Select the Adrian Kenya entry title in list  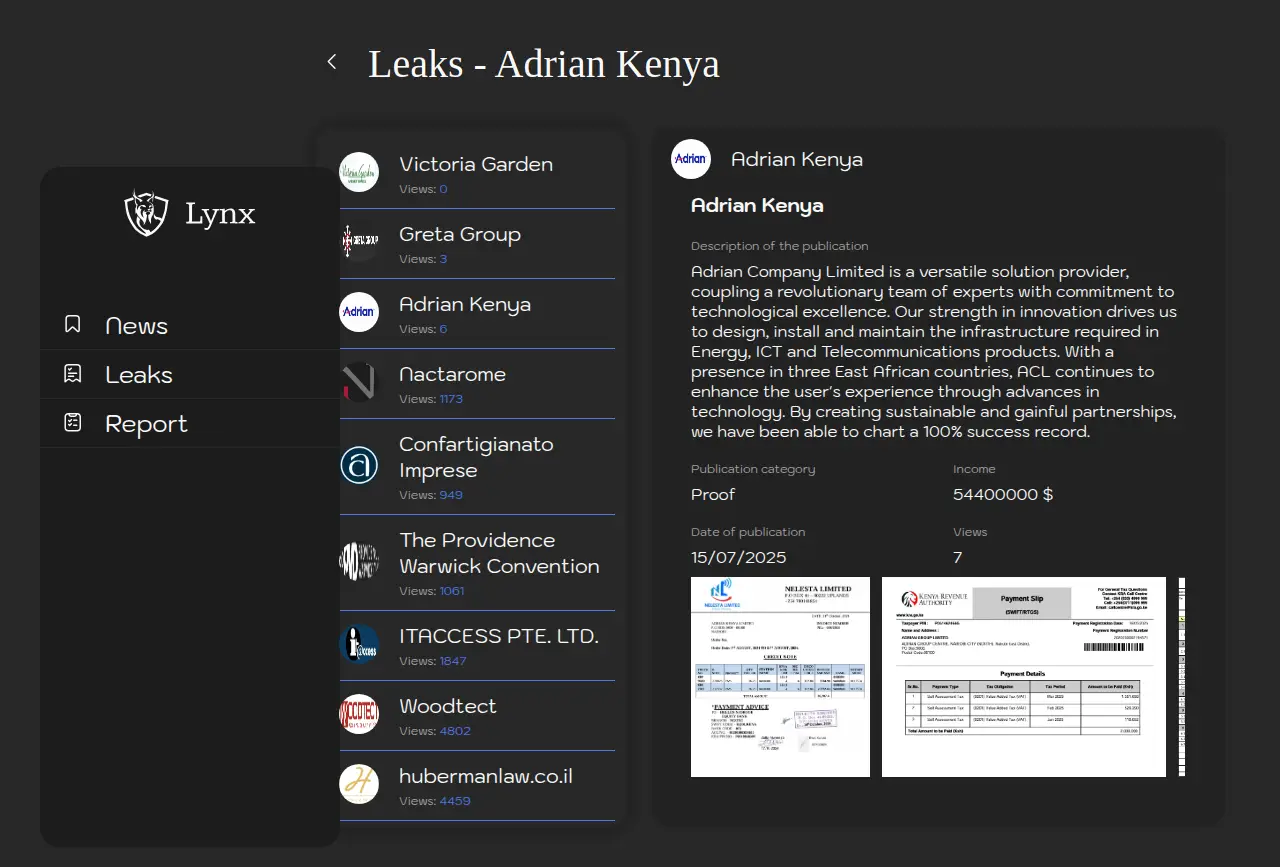[x=465, y=304]
